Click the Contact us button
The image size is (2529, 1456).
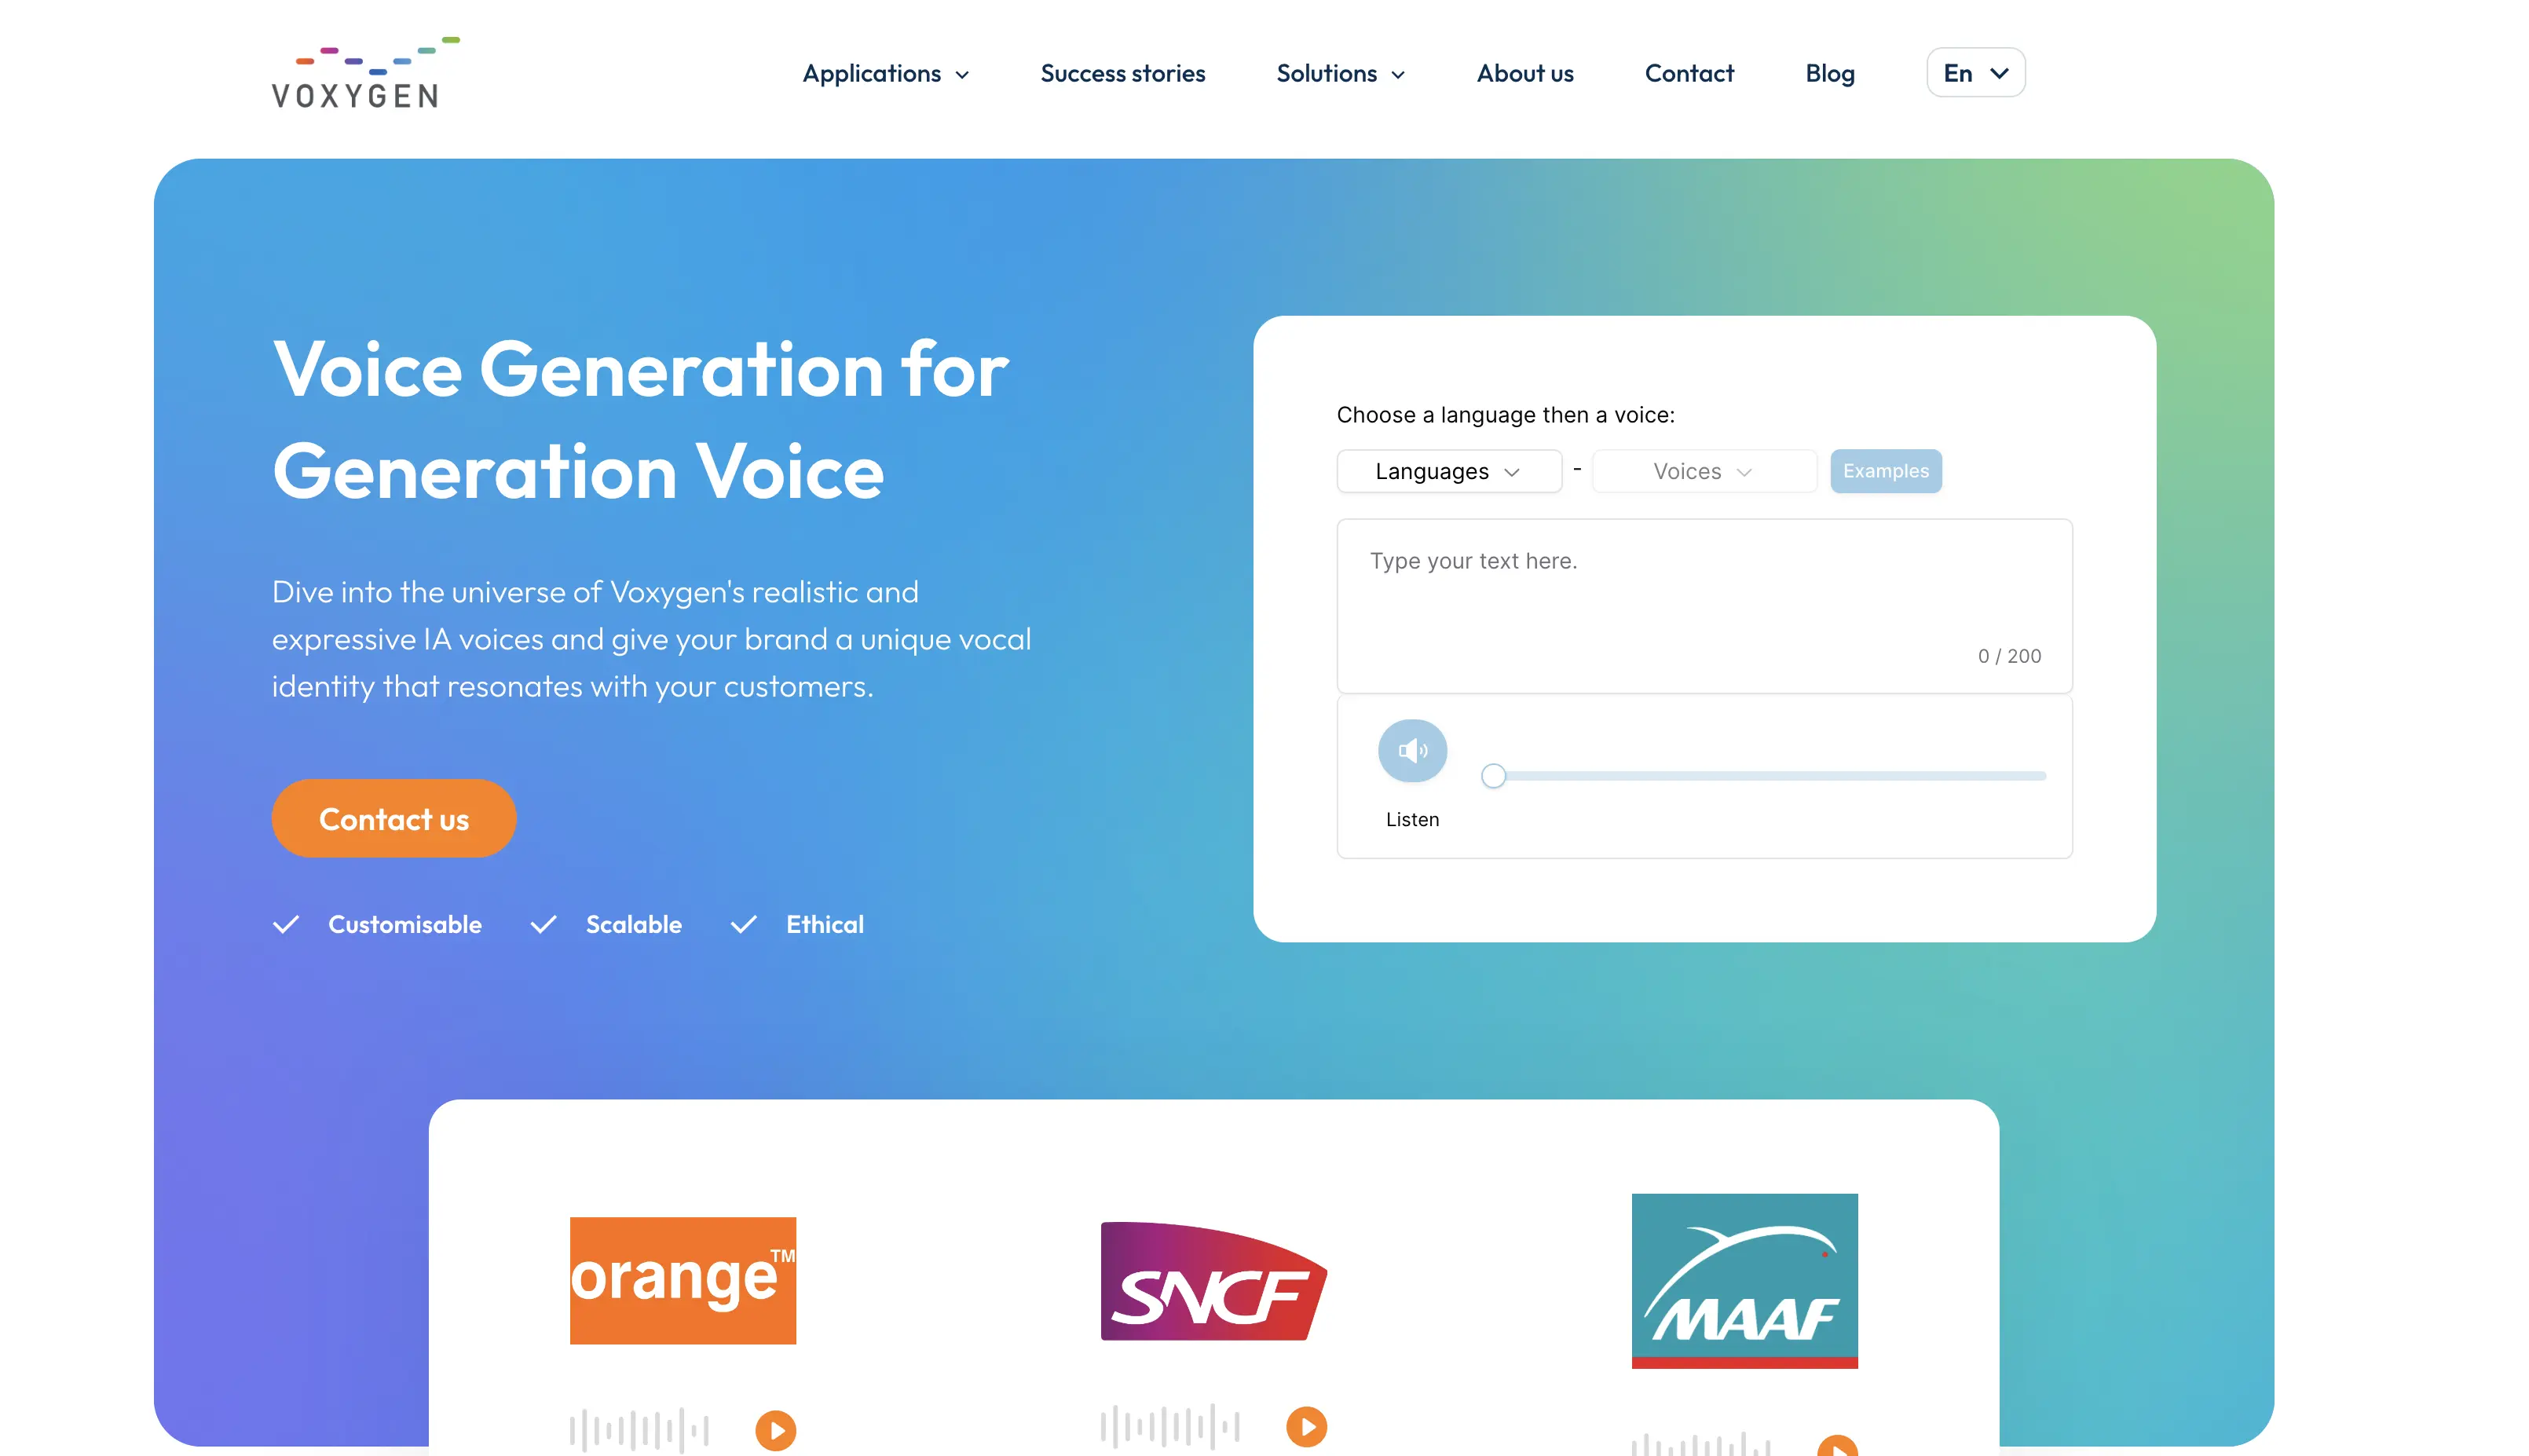[393, 817]
